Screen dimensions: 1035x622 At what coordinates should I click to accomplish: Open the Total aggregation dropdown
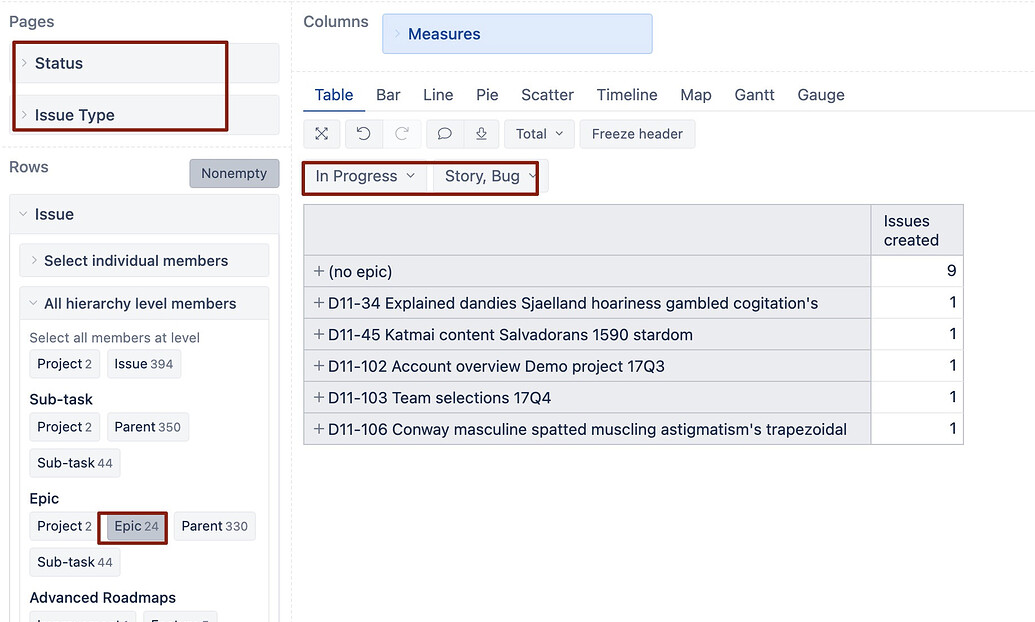(538, 133)
